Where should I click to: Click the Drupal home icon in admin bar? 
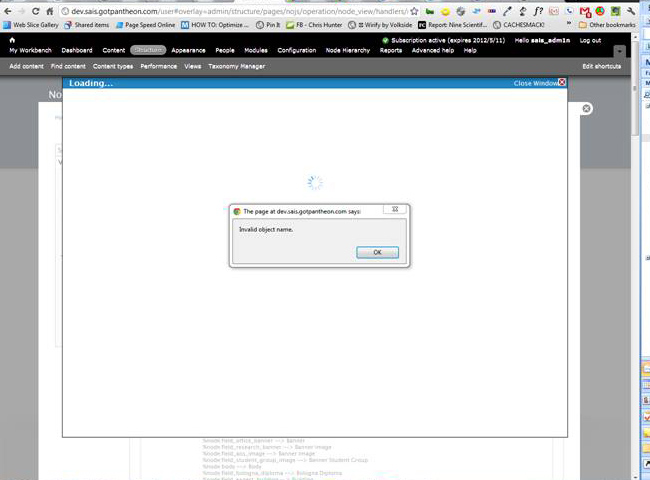(12, 40)
